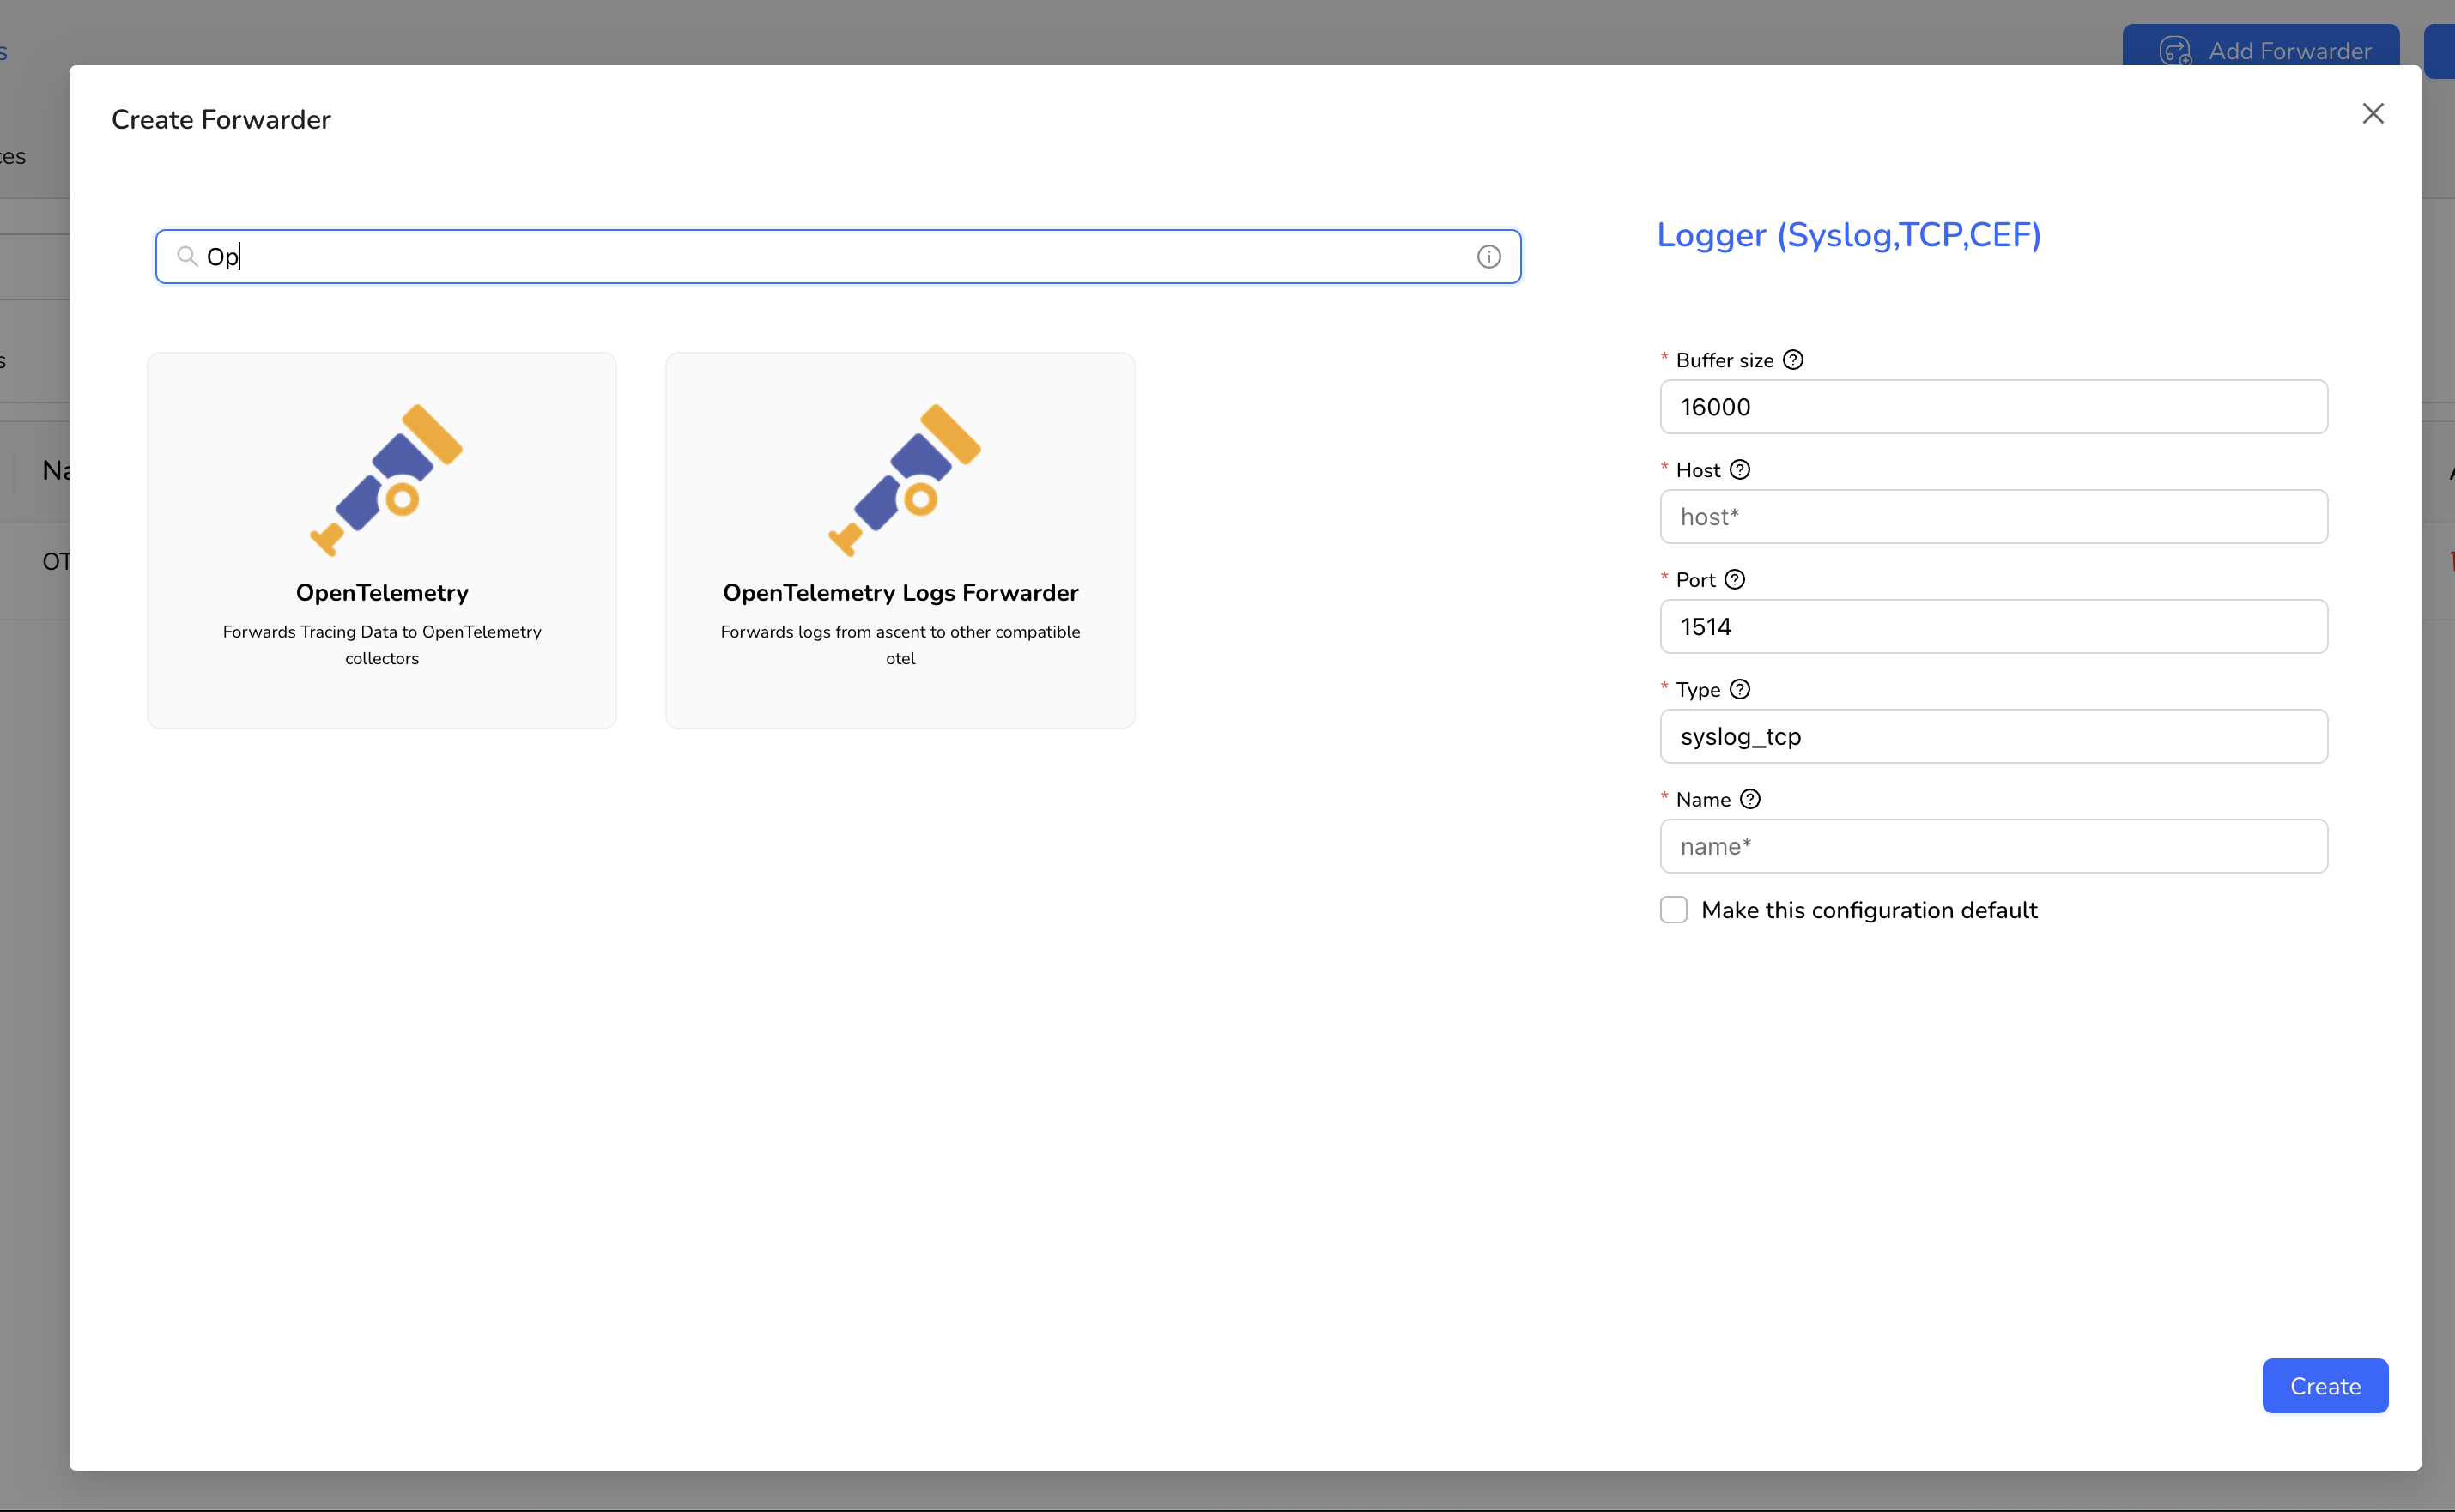Screen dimensions: 2455x1512
Task: Click the Host input field
Action: (x=1993, y=517)
